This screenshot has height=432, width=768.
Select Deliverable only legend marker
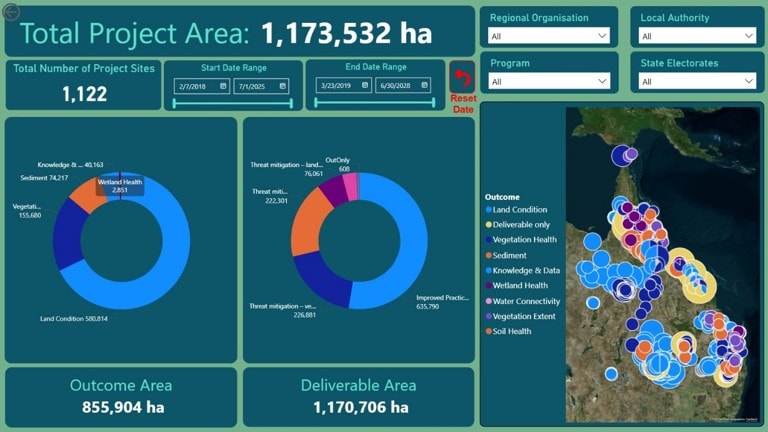(x=488, y=225)
